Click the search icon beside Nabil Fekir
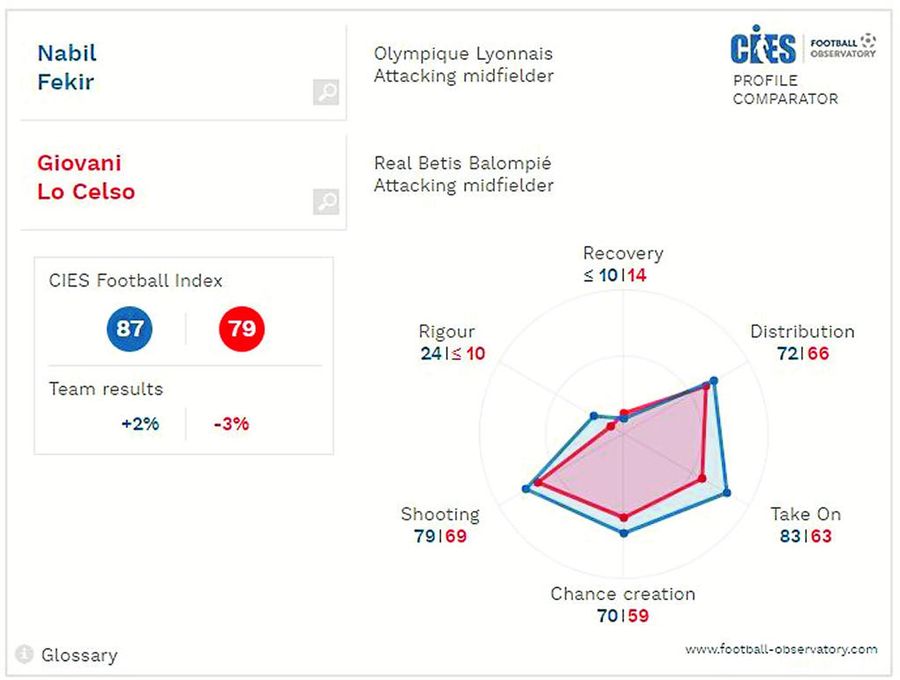The height and width of the screenshot is (680, 900). pos(326,93)
